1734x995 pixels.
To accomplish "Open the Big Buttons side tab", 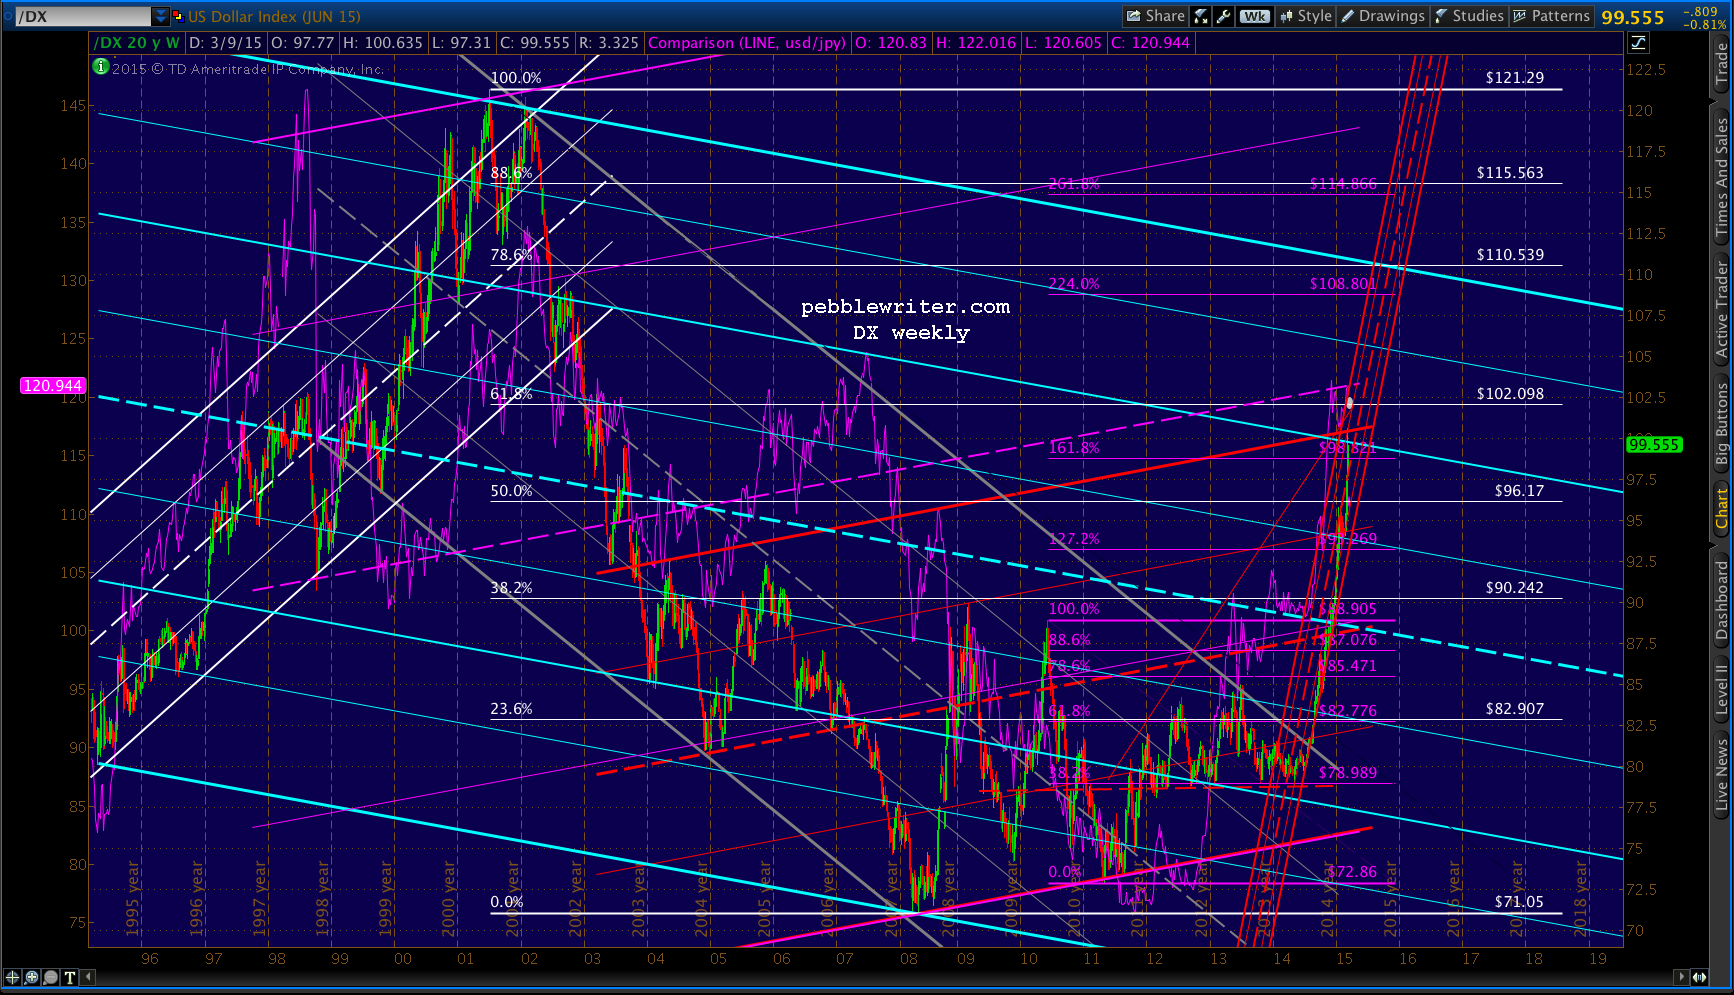I will pyautogui.click(x=1721, y=424).
